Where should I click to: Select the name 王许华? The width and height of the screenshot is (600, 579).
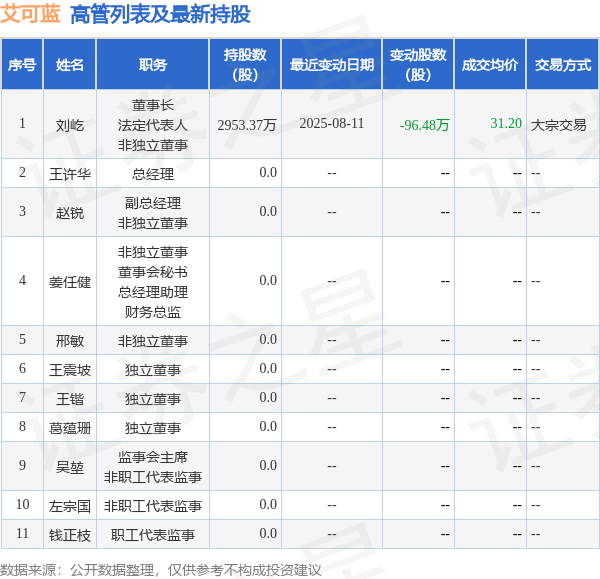click(70, 174)
